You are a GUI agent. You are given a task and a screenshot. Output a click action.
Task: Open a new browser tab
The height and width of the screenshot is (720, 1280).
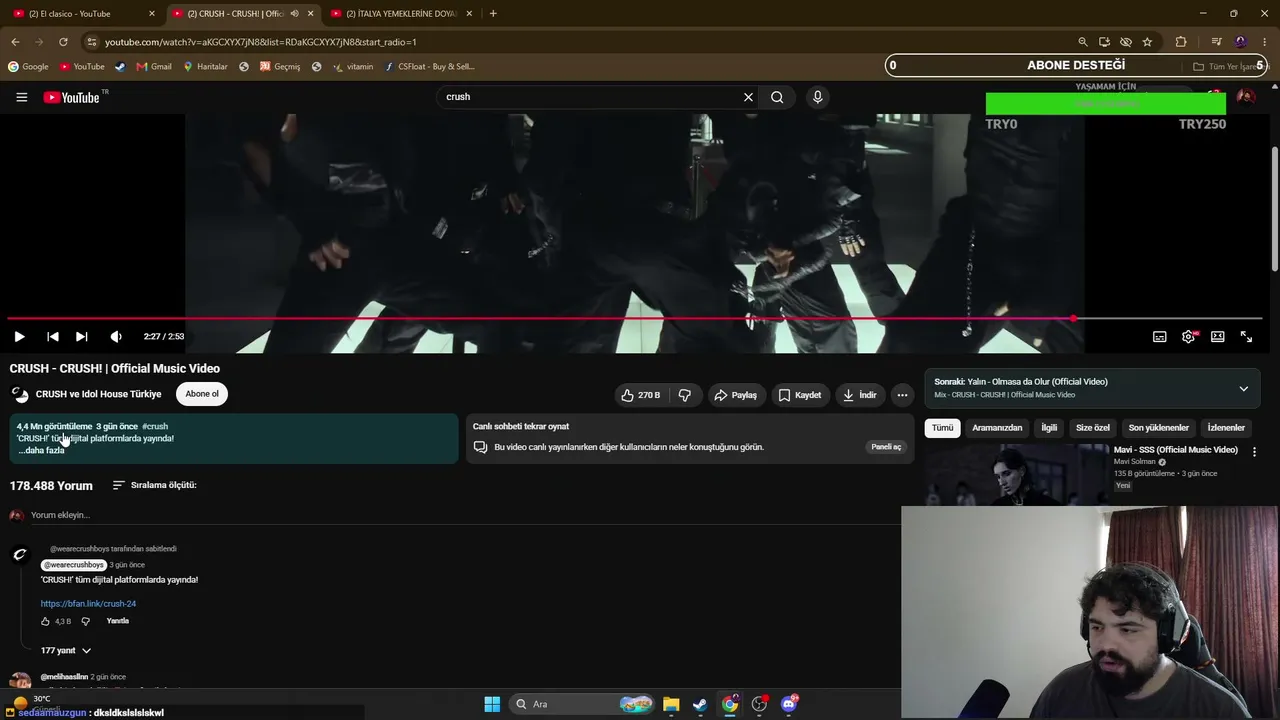coord(493,14)
